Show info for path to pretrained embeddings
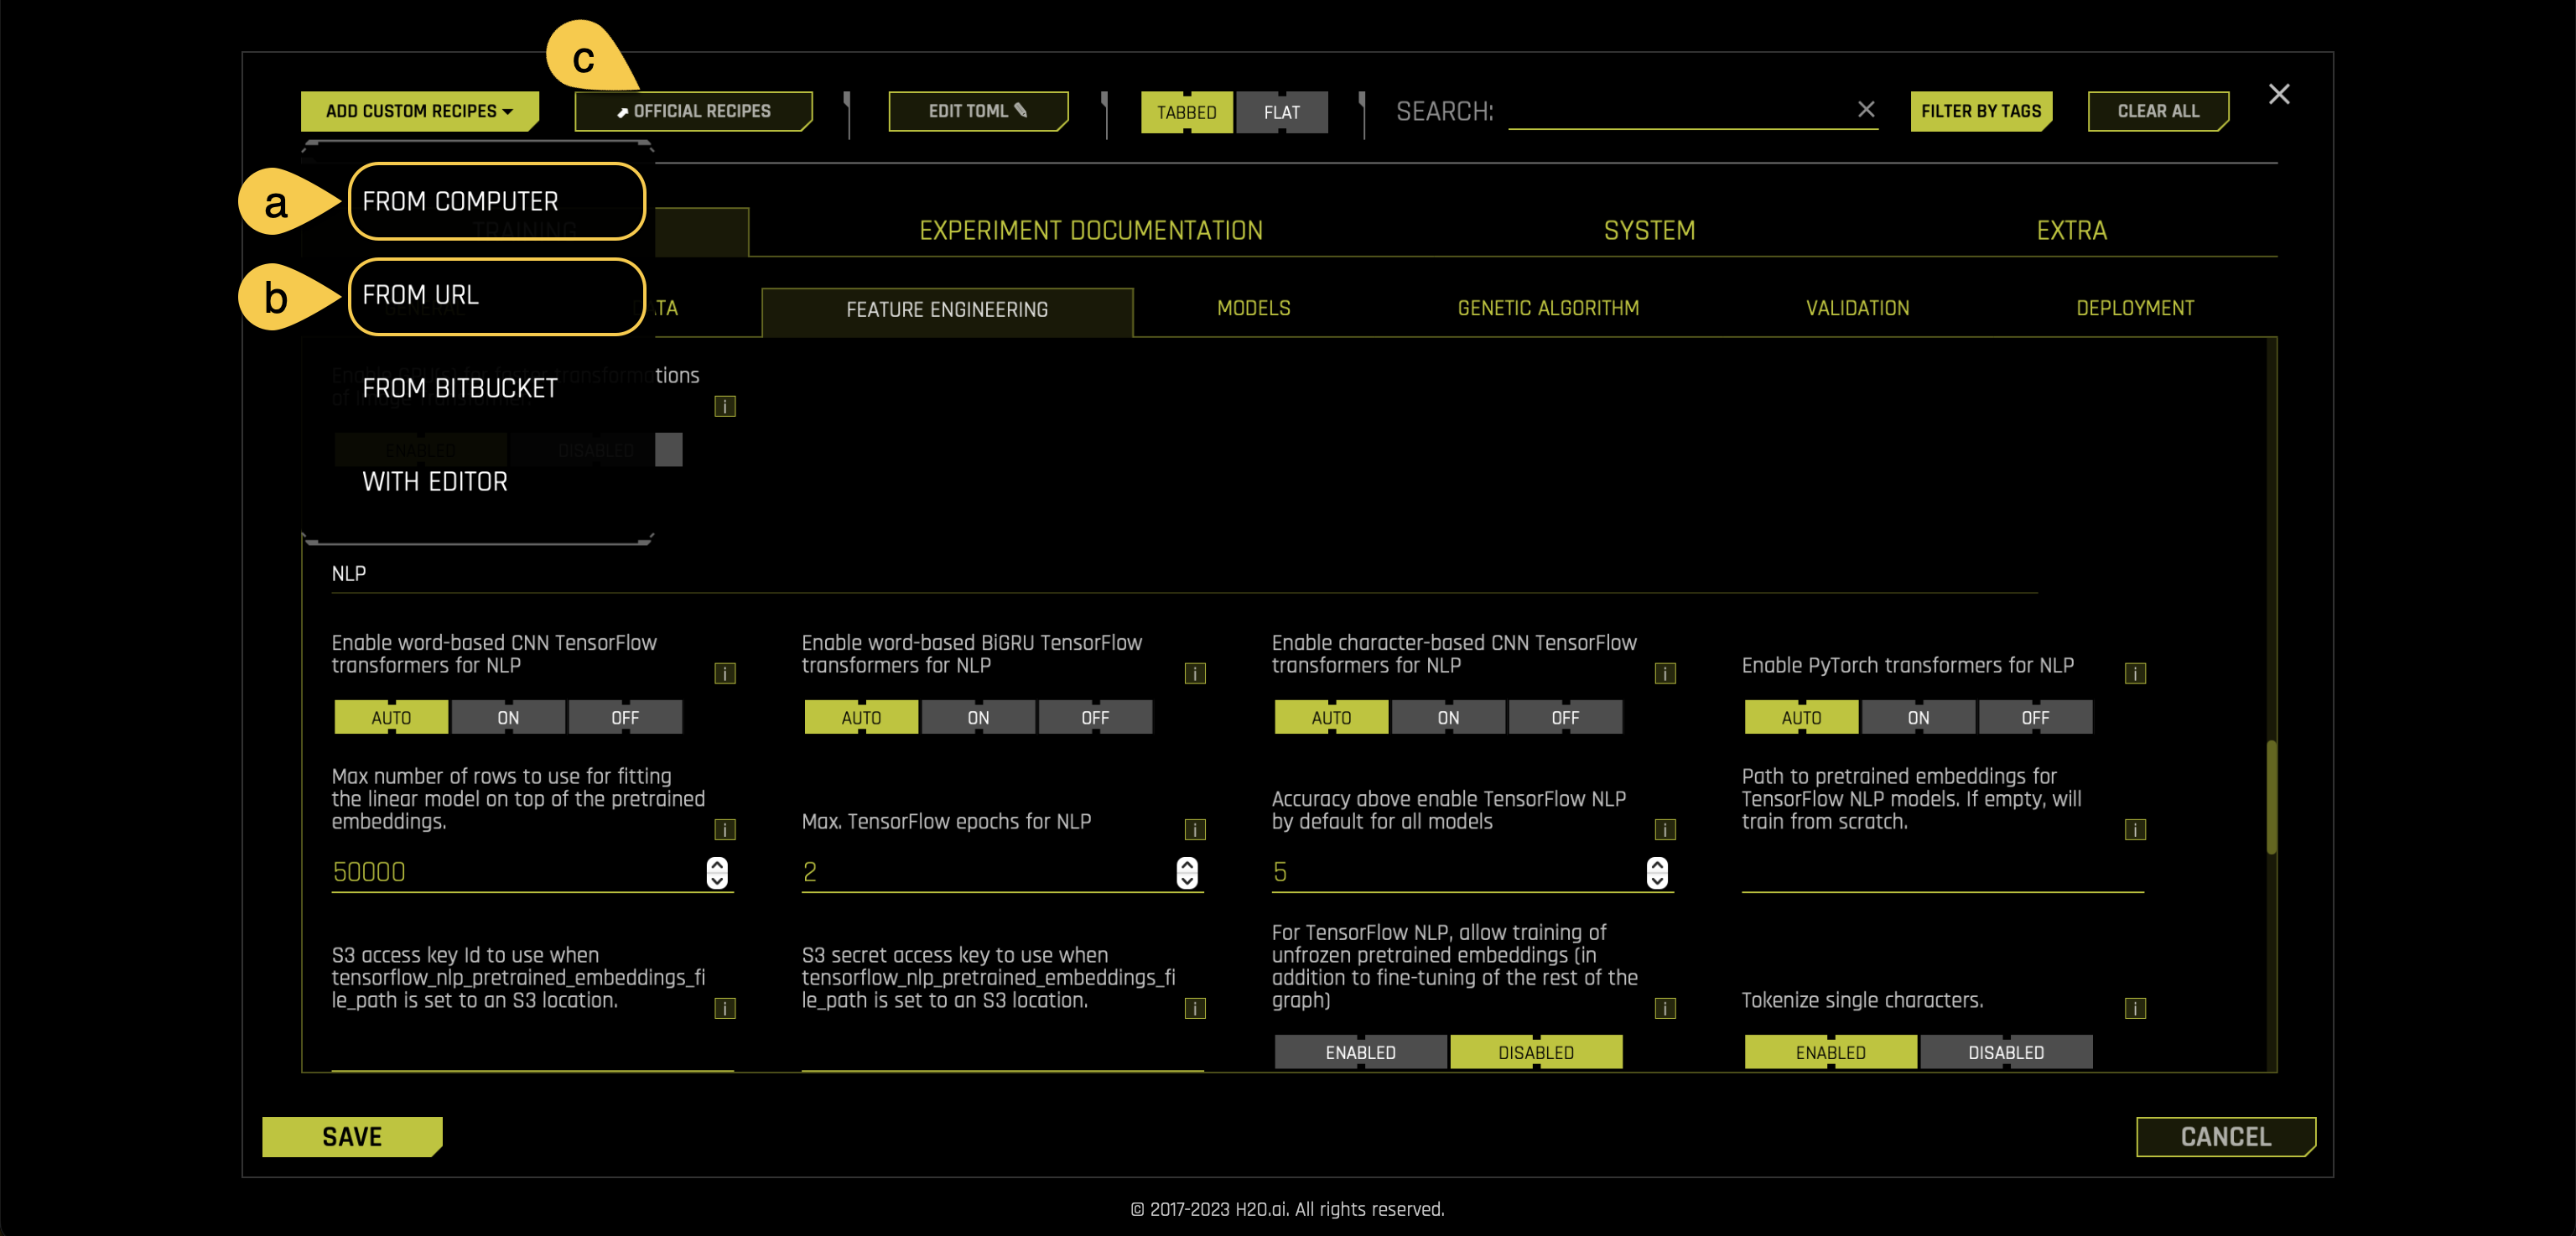 click(2135, 829)
